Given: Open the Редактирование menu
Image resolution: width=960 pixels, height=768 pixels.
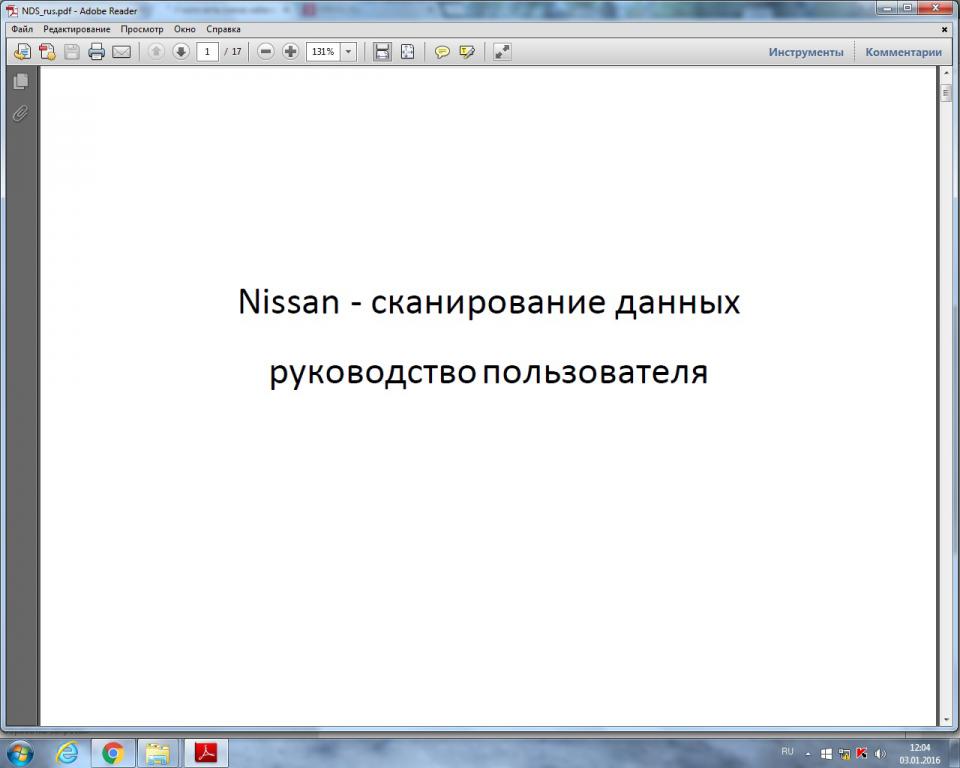Looking at the screenshot, I should 77,29.
